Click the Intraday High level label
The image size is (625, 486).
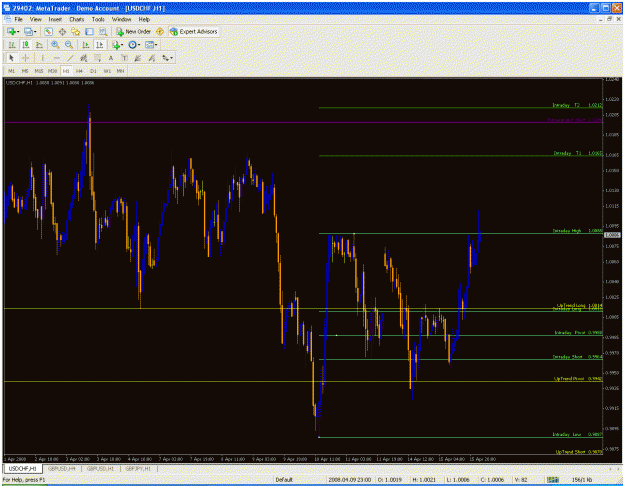pyautogui.click(x=577, y=230)
